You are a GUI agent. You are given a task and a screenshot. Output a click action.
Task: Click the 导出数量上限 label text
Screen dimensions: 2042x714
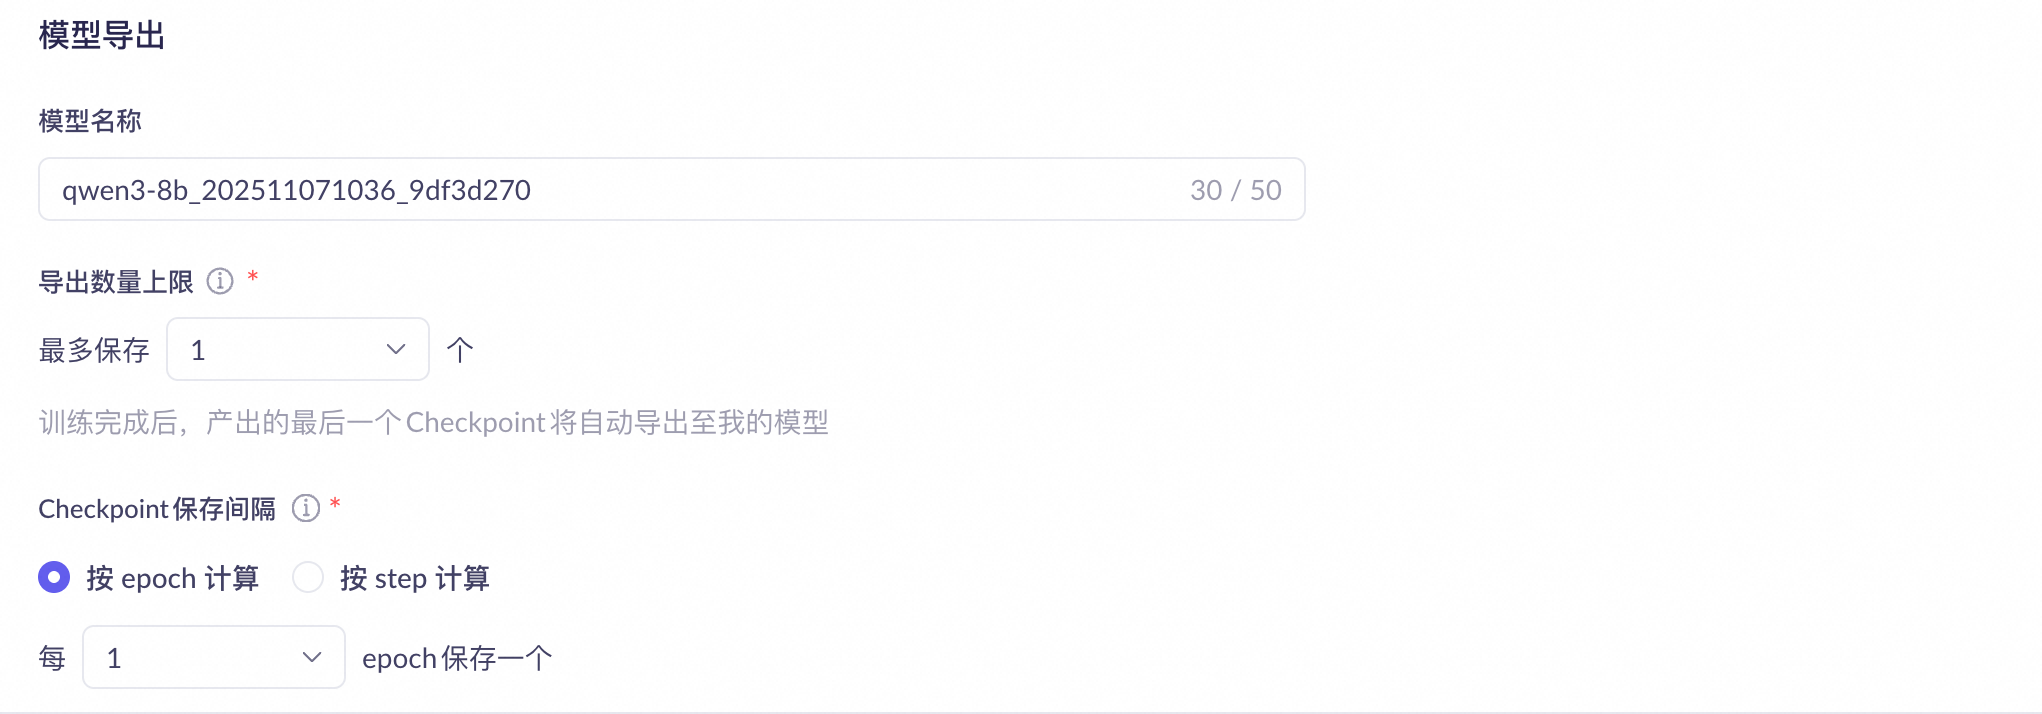coord(116,282)
